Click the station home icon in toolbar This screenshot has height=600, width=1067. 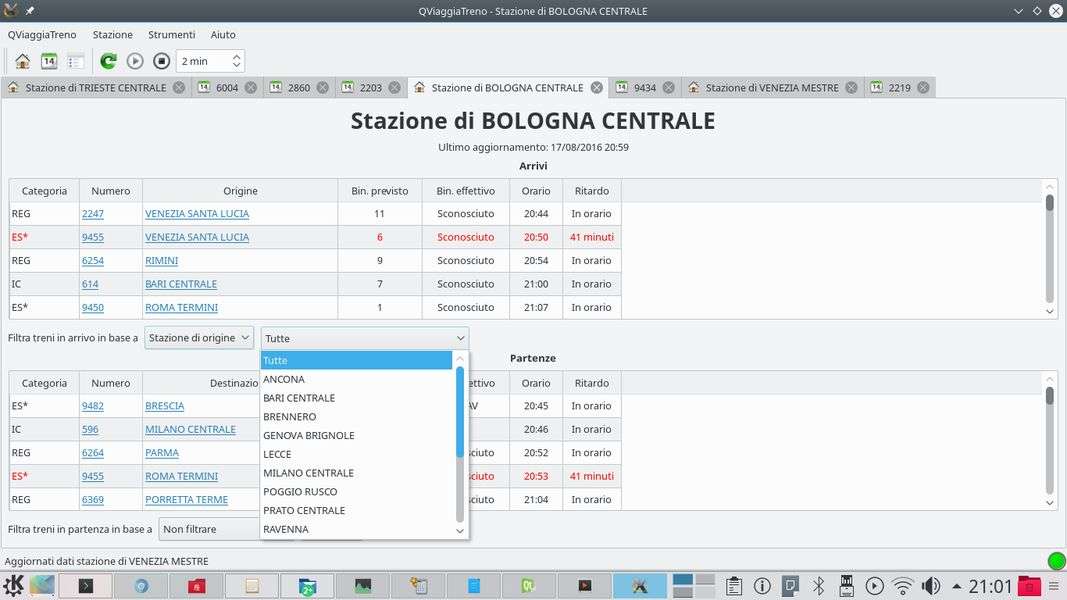tap(22, 61)
